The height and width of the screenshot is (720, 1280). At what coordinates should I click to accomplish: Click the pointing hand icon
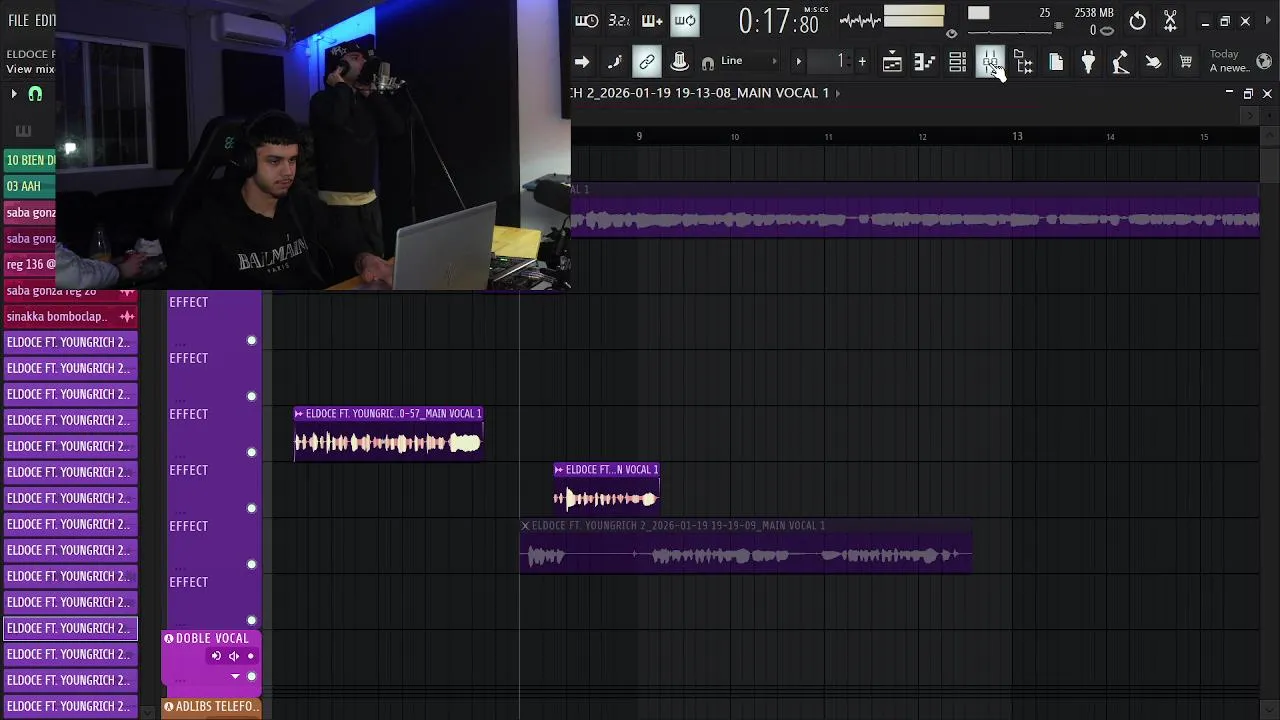click(x=1153, y=63)
